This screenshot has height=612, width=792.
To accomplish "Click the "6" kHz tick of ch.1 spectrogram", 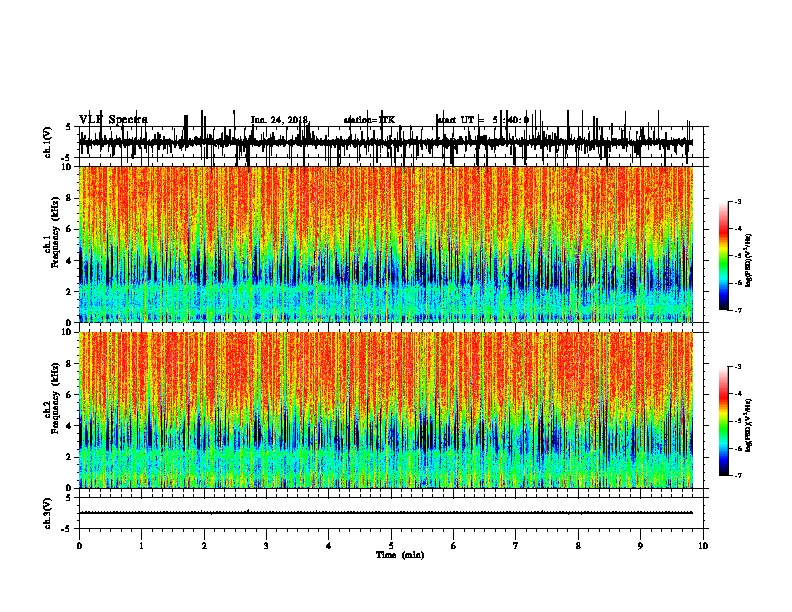I will point(70,230).
